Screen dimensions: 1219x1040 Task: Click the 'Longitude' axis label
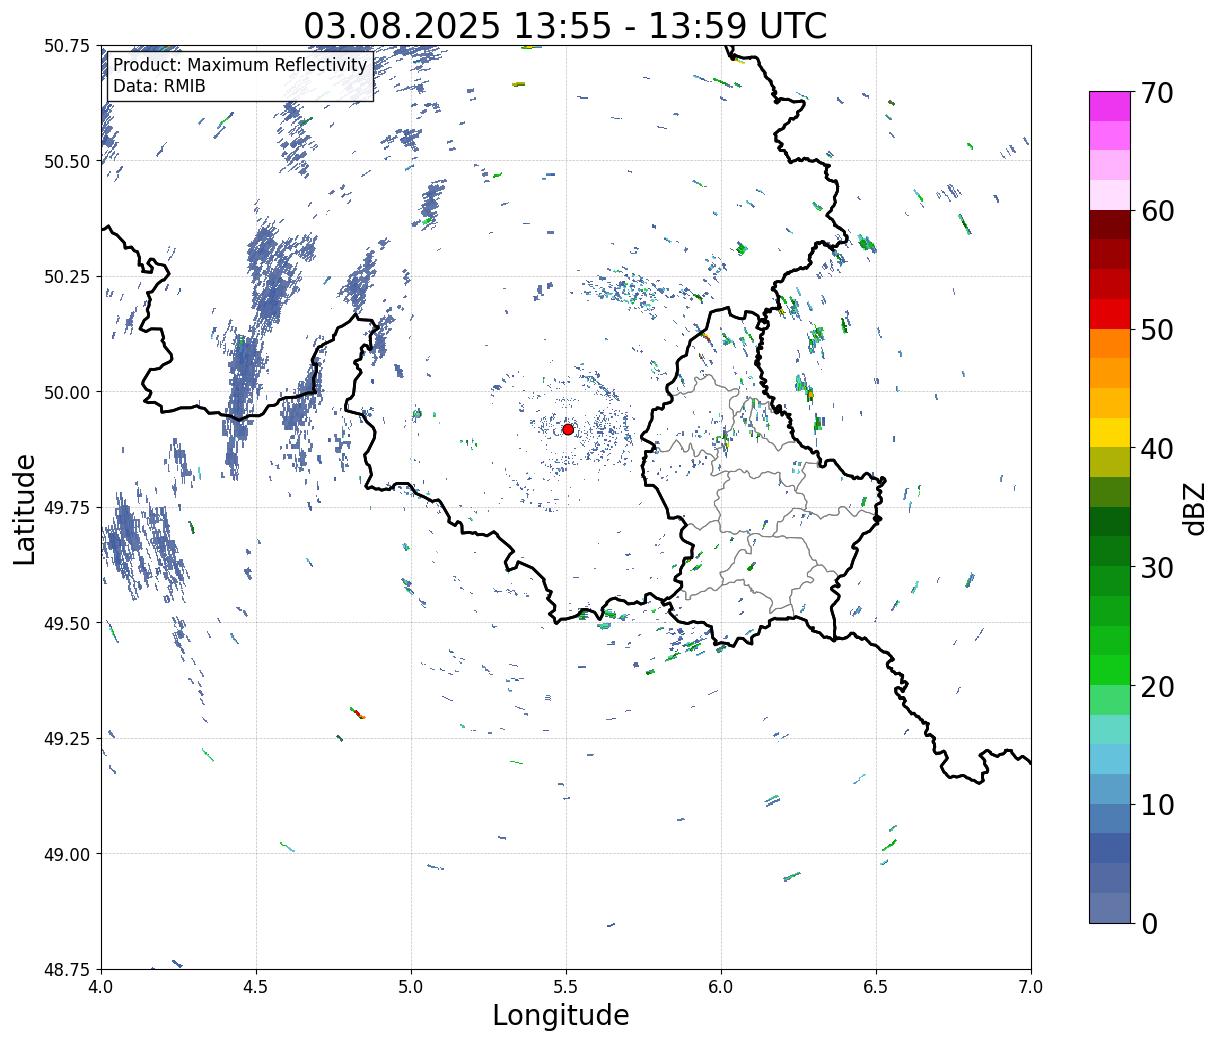click(561, 1015)
